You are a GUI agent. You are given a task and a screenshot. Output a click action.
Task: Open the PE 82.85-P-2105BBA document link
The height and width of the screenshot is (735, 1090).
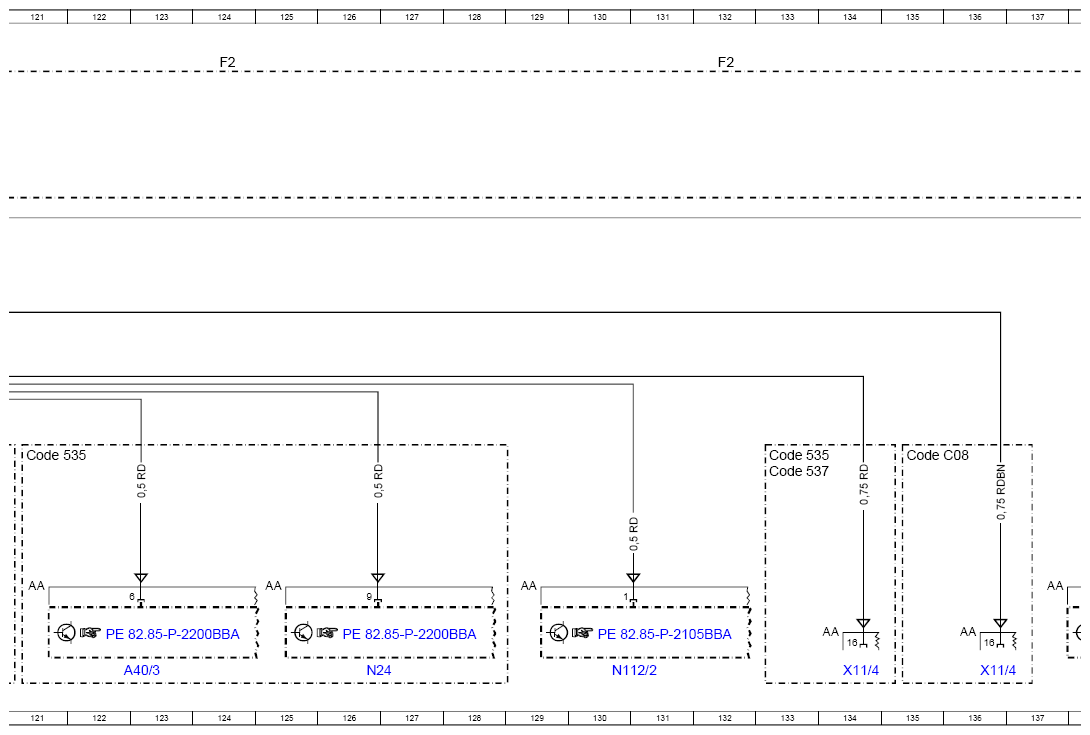tap(665, 634)
